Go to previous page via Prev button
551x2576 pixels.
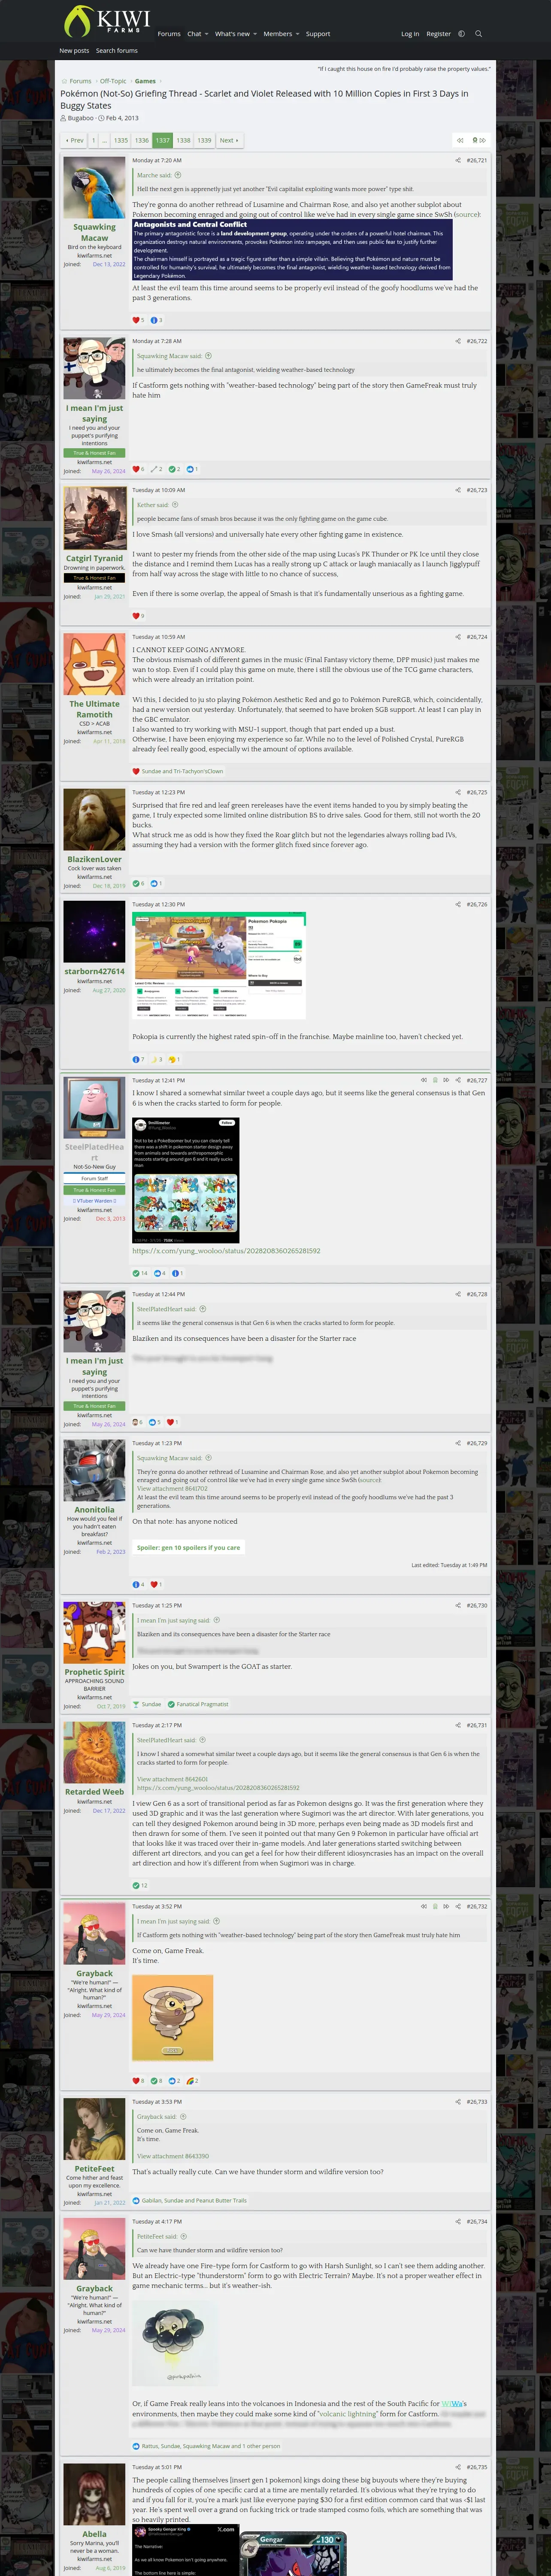74,140
